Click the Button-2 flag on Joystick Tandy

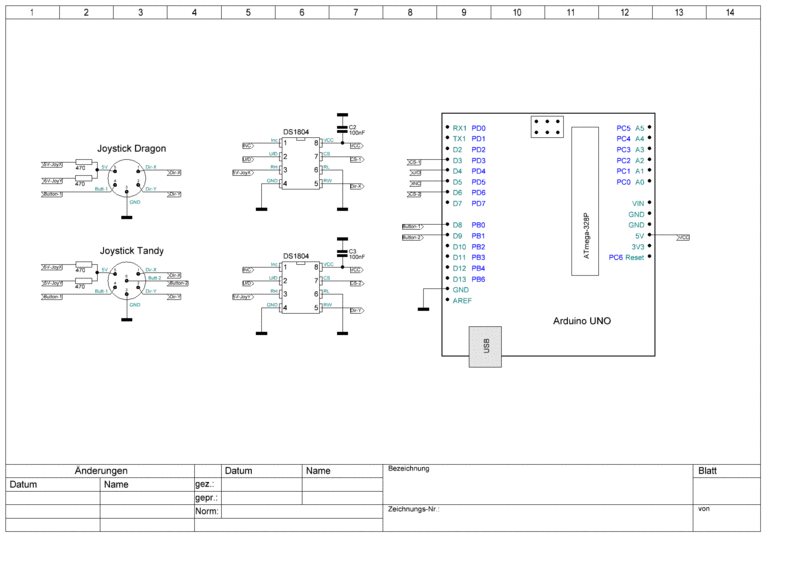point(178,283)
